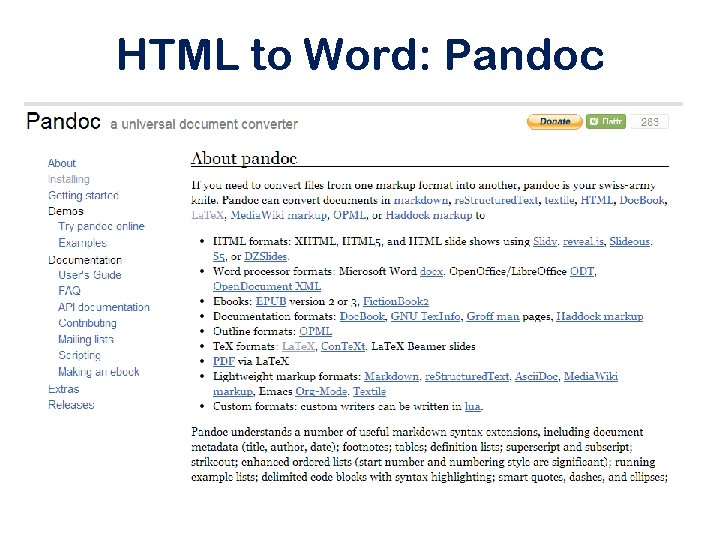Follow the DZSlides link

point(265,257)
